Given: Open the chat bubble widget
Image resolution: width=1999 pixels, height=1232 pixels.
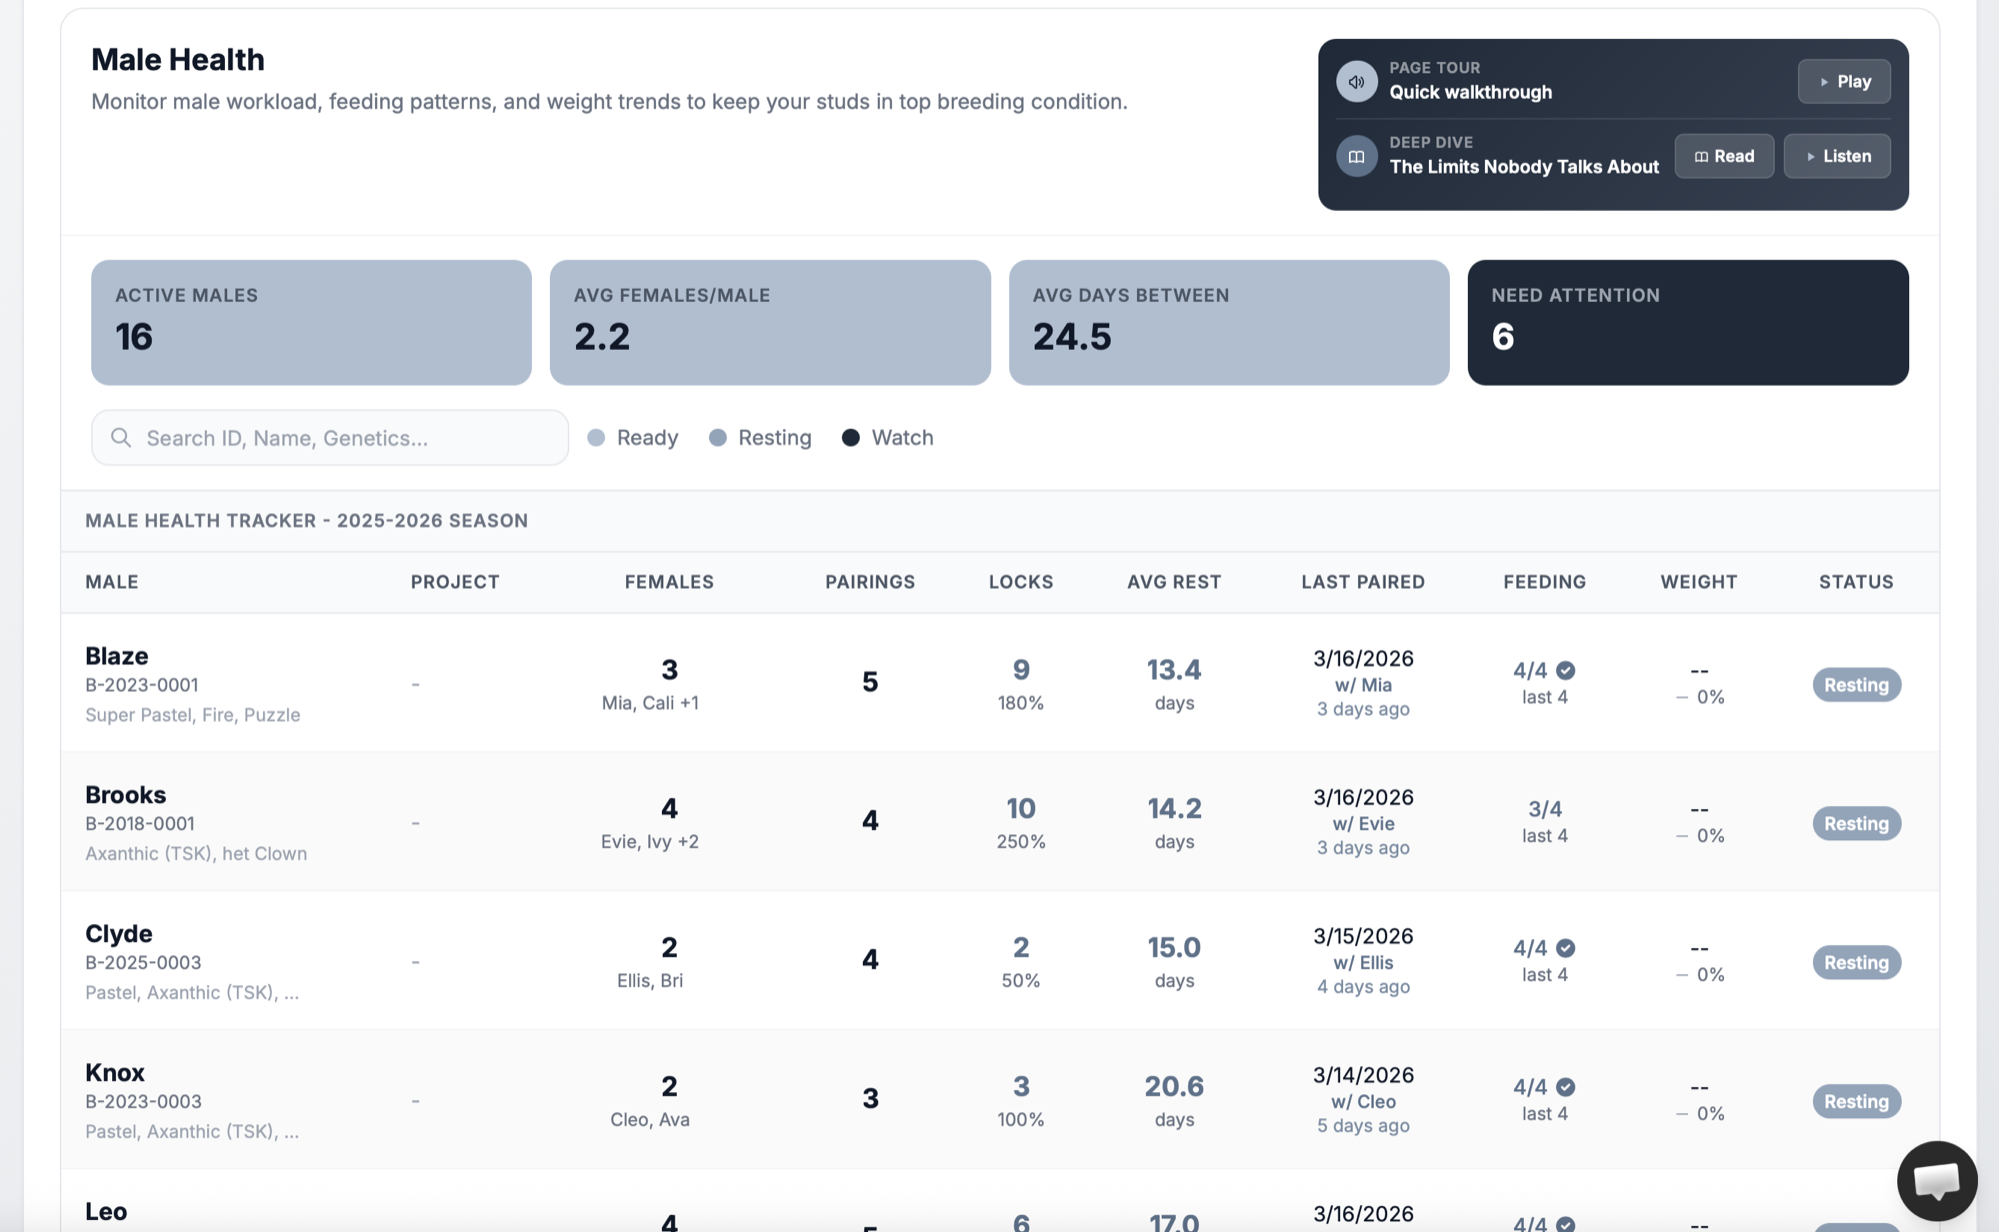Looking at the screenshot, I should (x=1936, y=1181).
